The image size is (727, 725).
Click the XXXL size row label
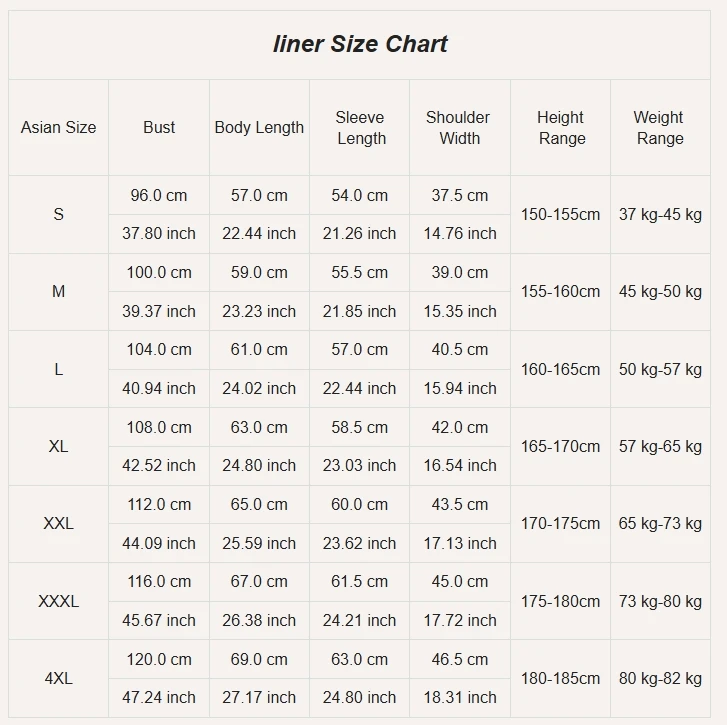(x=59, y=601)
